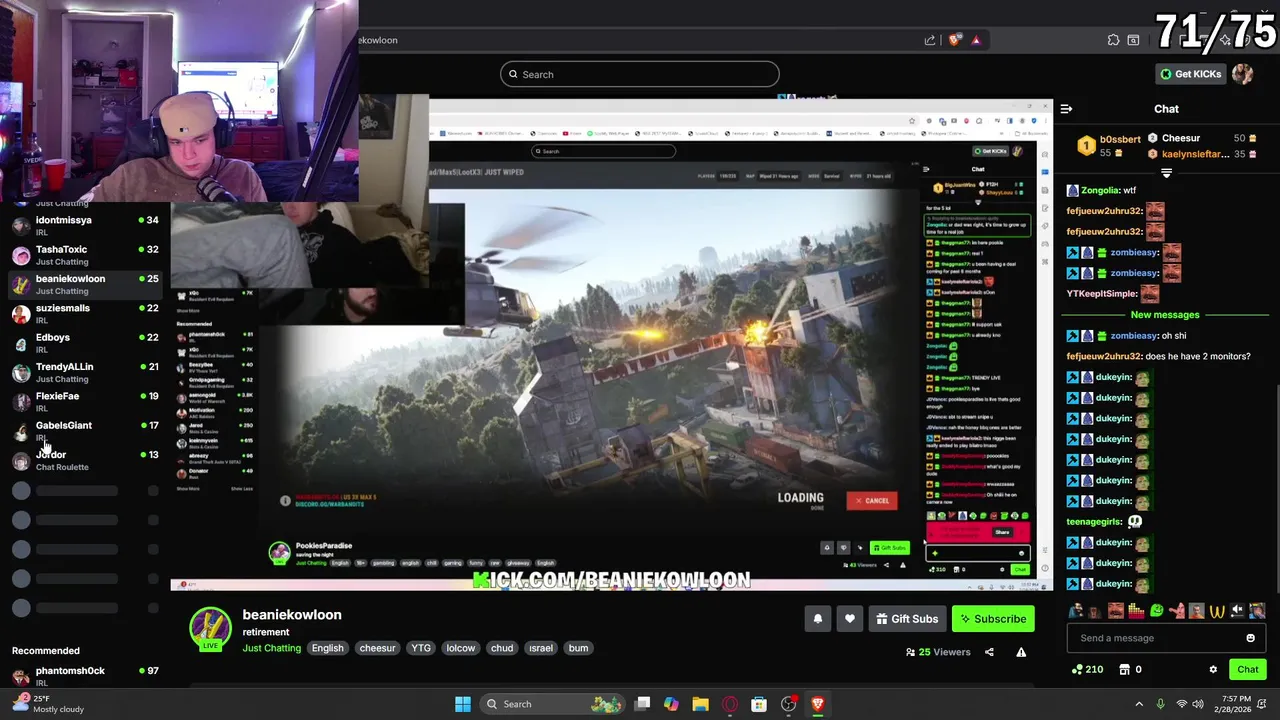Select the green blob emote in quick emotes
The width and height of the screenshot is (1280, 720).
tap(1157, 610)
